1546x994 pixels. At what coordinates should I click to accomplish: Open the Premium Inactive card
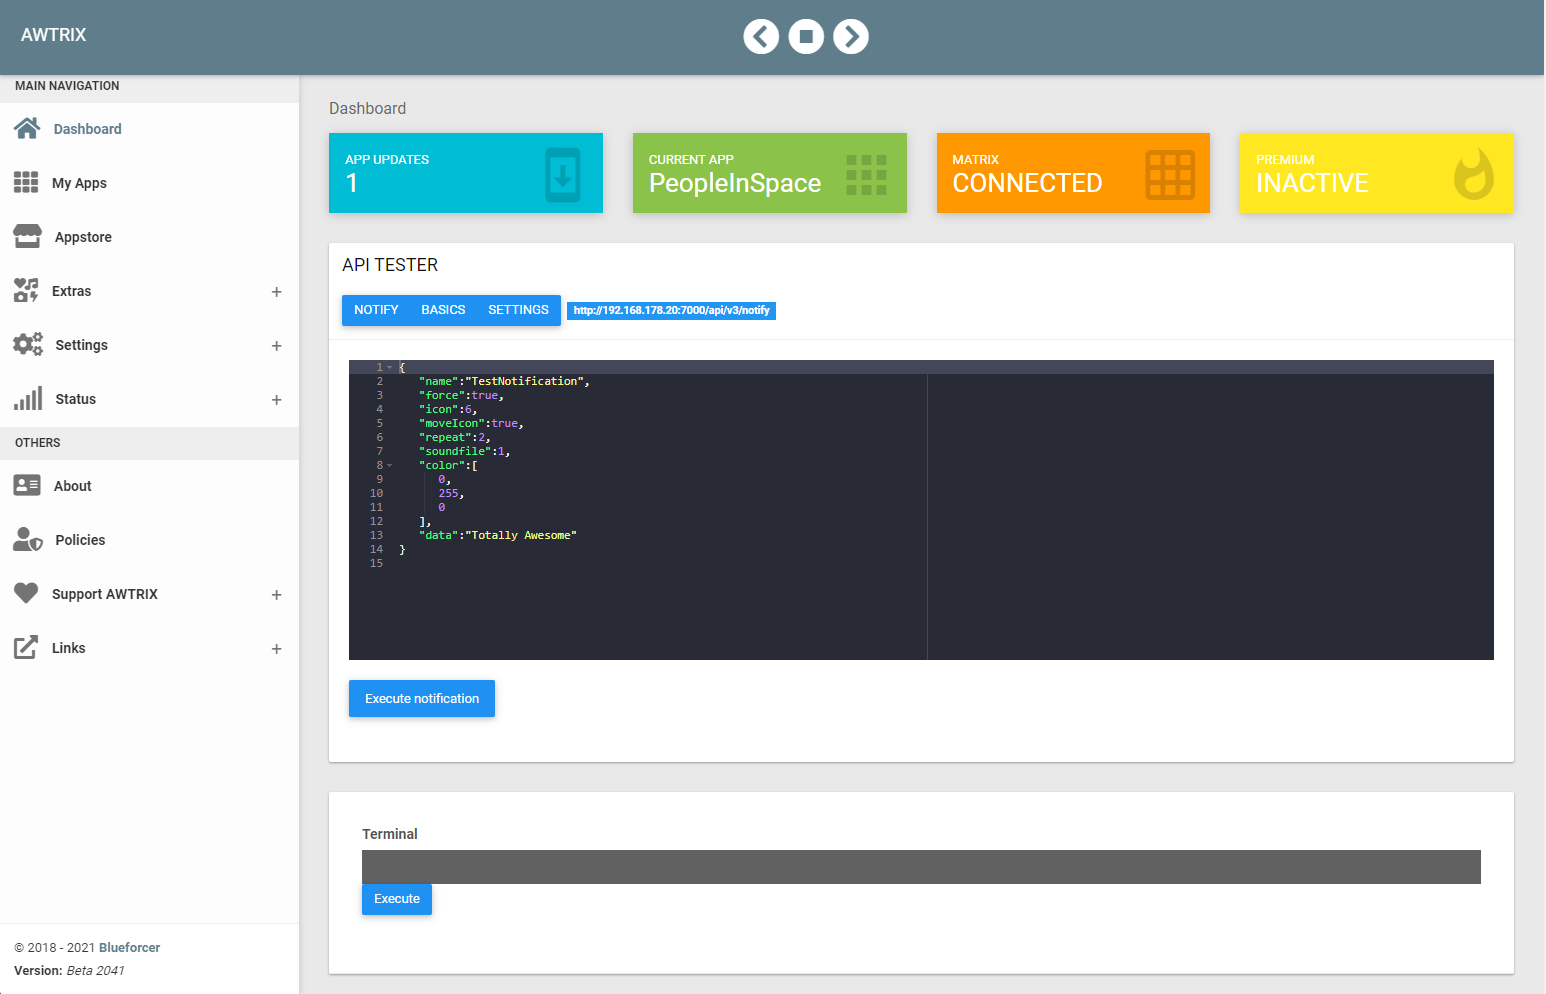(x=1377, y=173)
